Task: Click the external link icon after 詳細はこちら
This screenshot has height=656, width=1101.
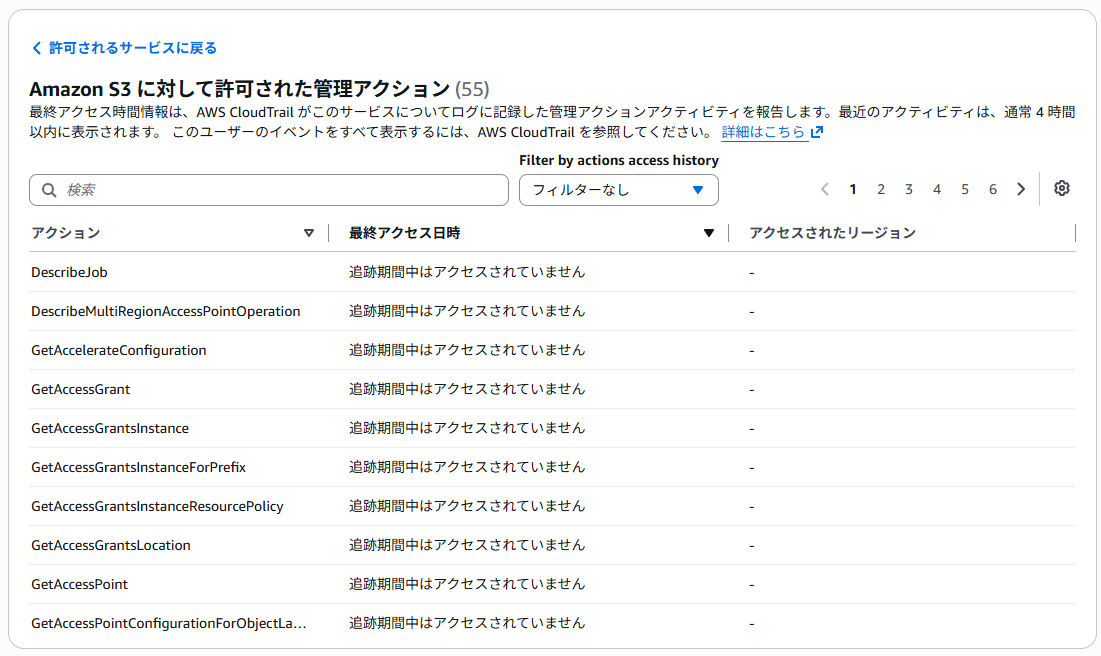Action: [x=817, y=132]
